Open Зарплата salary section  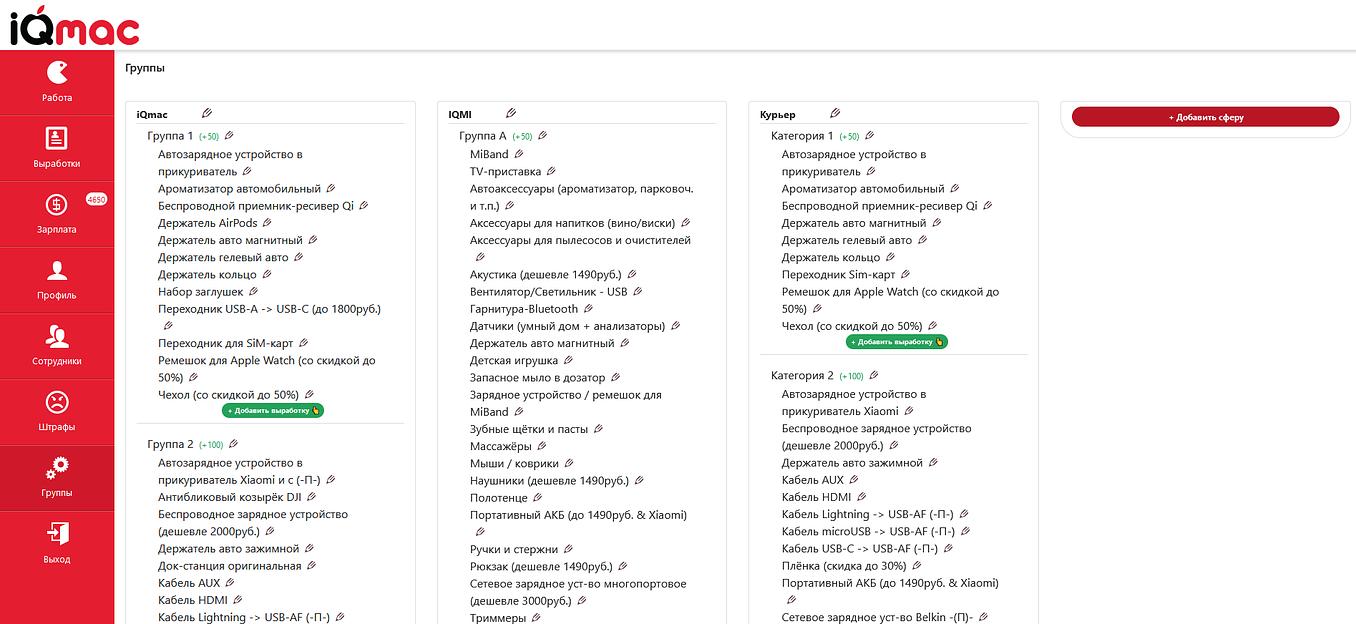point(57,214)
